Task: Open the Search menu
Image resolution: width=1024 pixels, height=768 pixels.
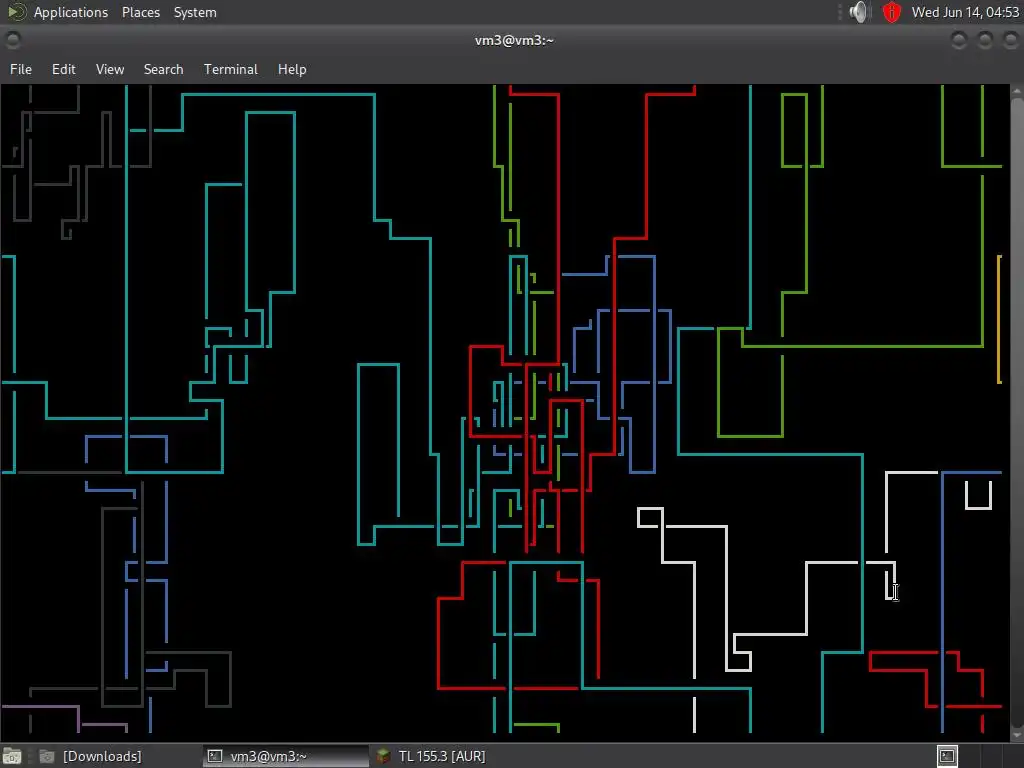Action: (x=163, y=69)
